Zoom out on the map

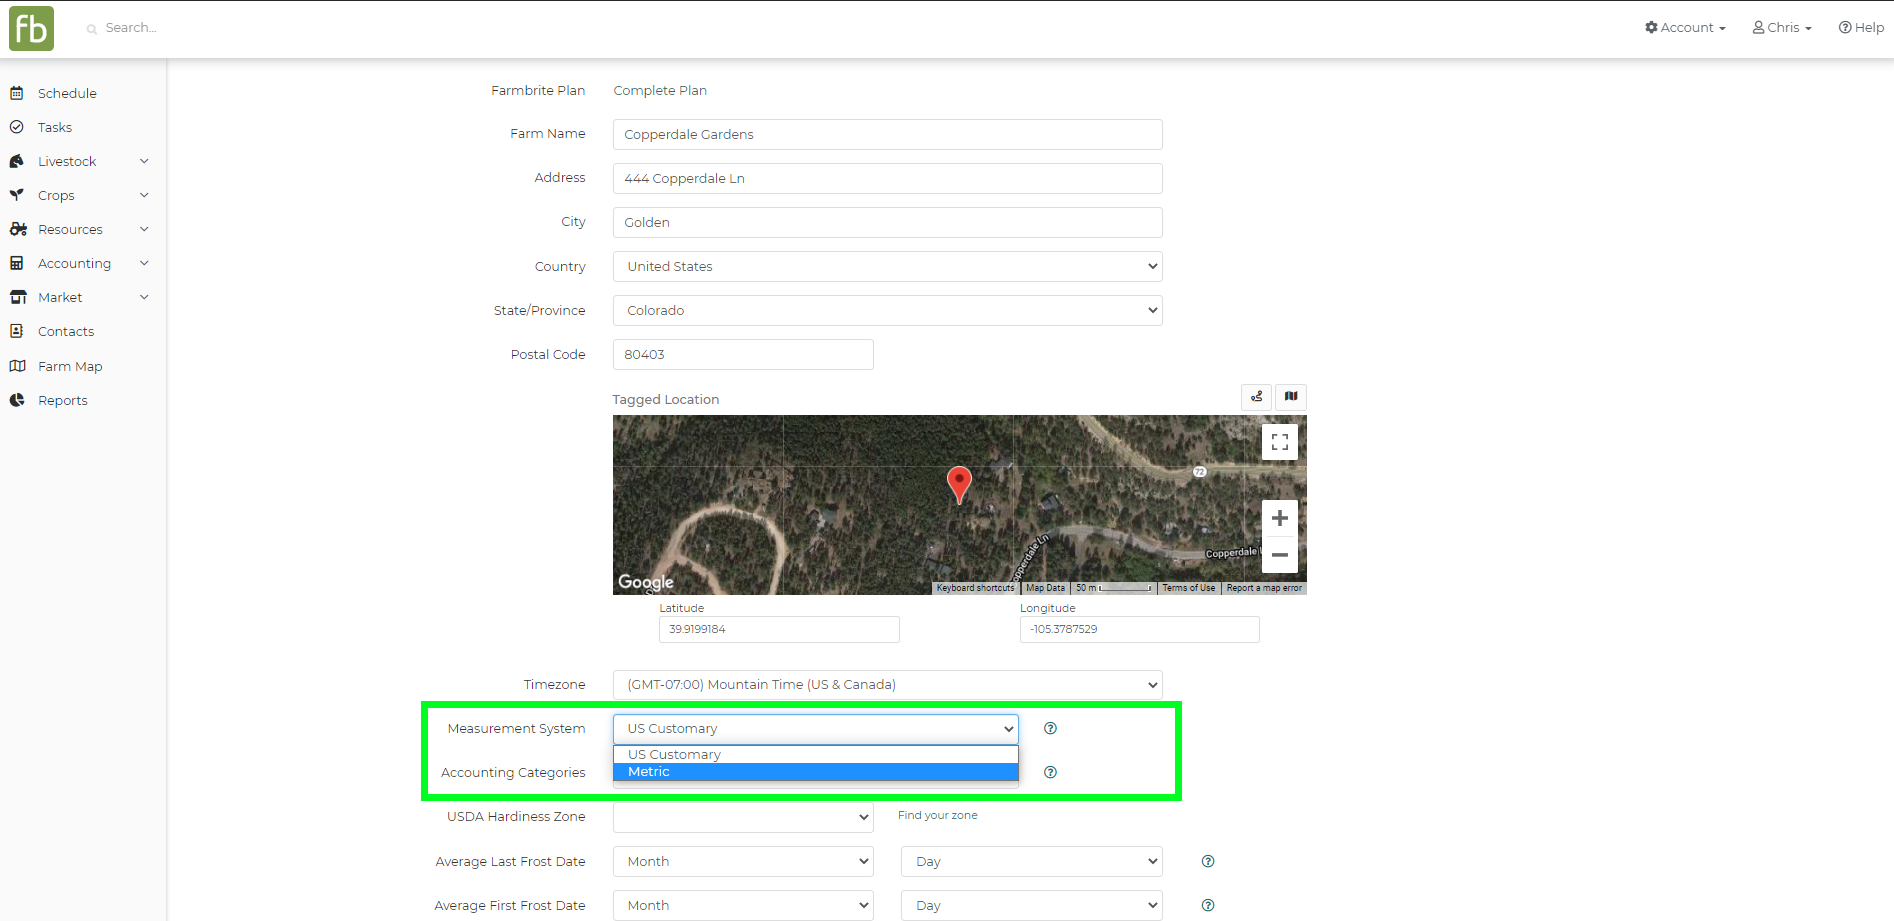[x=1279, y=555]
